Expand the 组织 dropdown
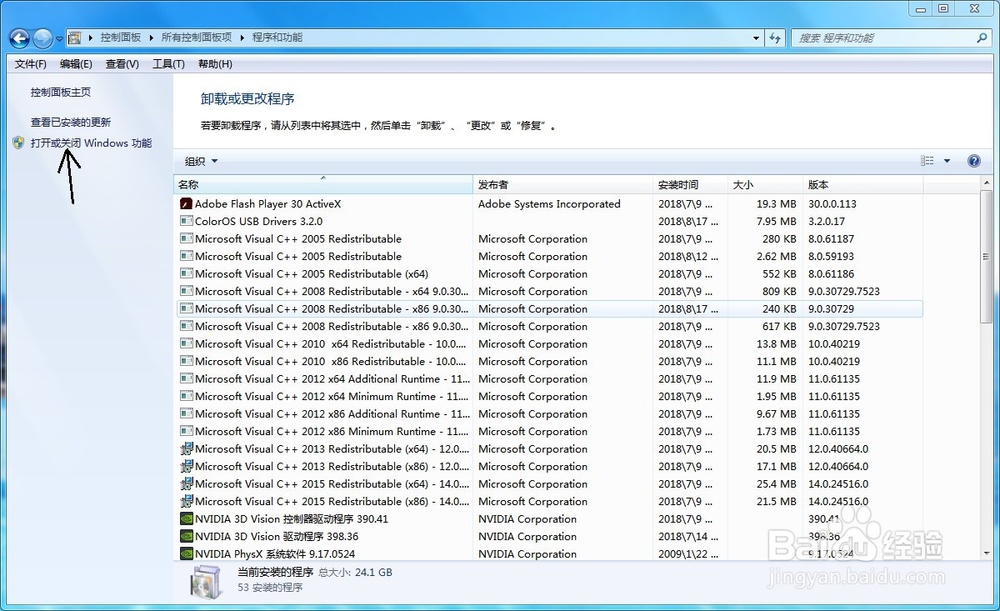The width and height of the screenshot is (1000, 611). point(201,161)
